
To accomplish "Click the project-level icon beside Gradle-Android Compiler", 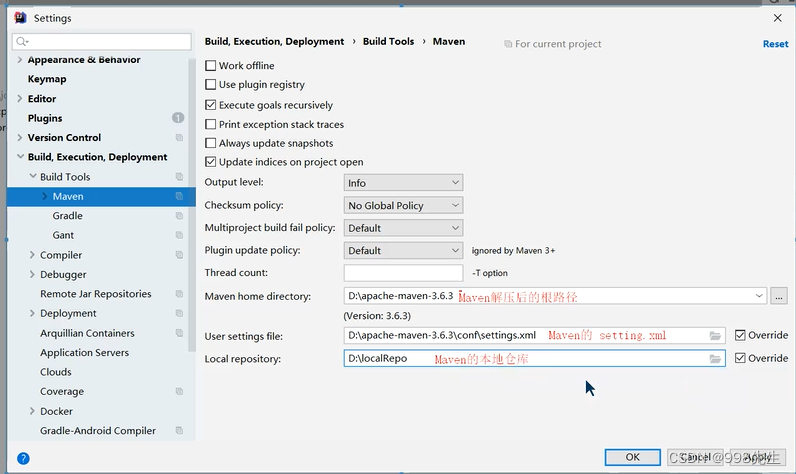I will click(179, 430).
